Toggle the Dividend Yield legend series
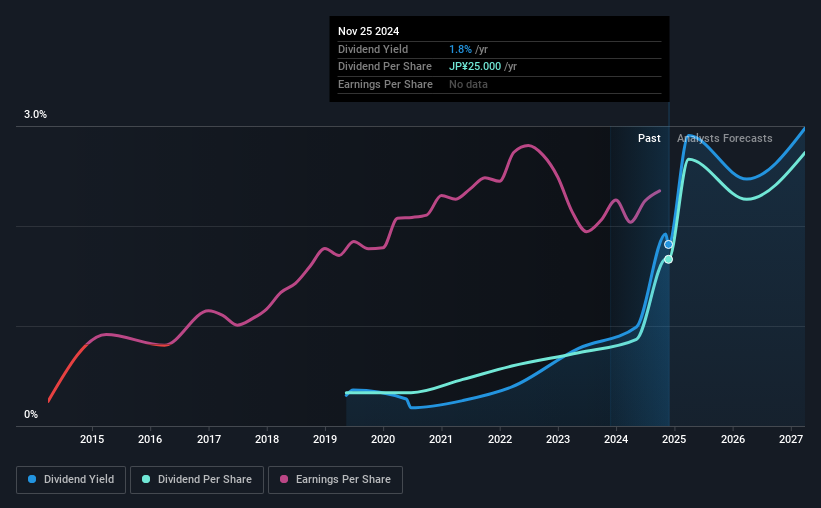This screenshot has height=508, width=821. 70,480
